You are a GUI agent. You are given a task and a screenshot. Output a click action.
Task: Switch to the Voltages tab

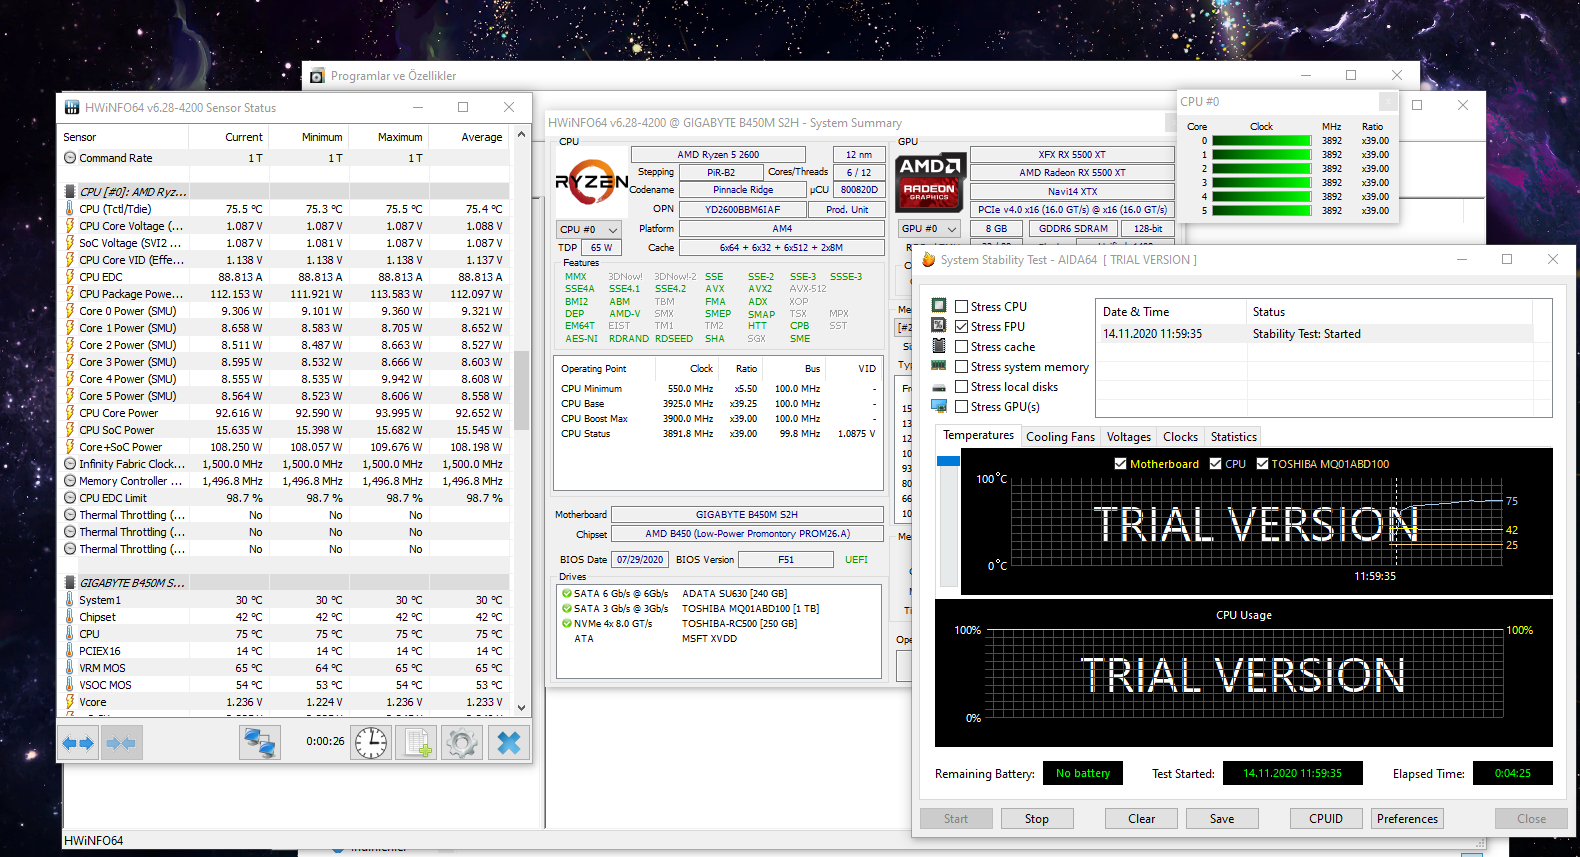pyautogui.click(x=1128, y=437)
